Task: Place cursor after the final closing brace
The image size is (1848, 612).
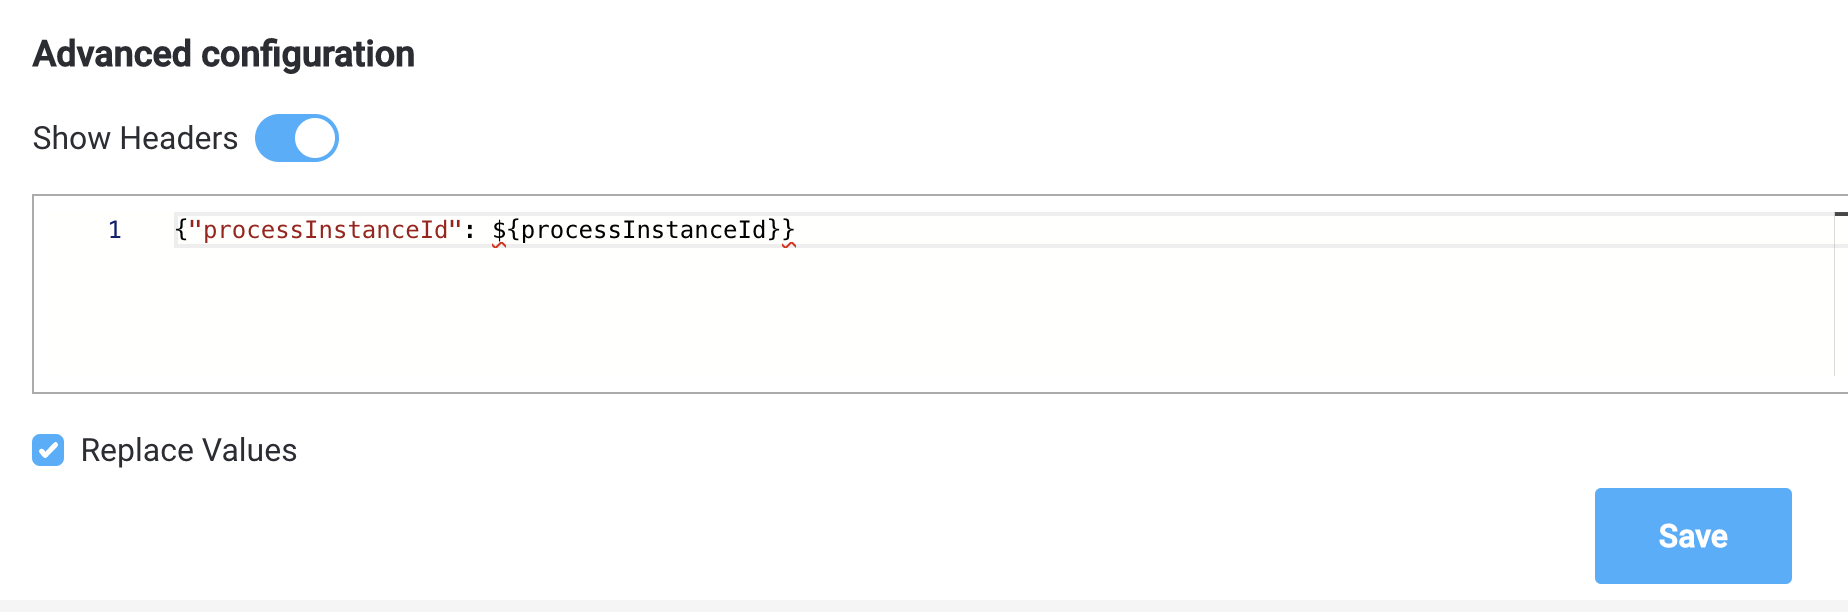Action: 796,230
